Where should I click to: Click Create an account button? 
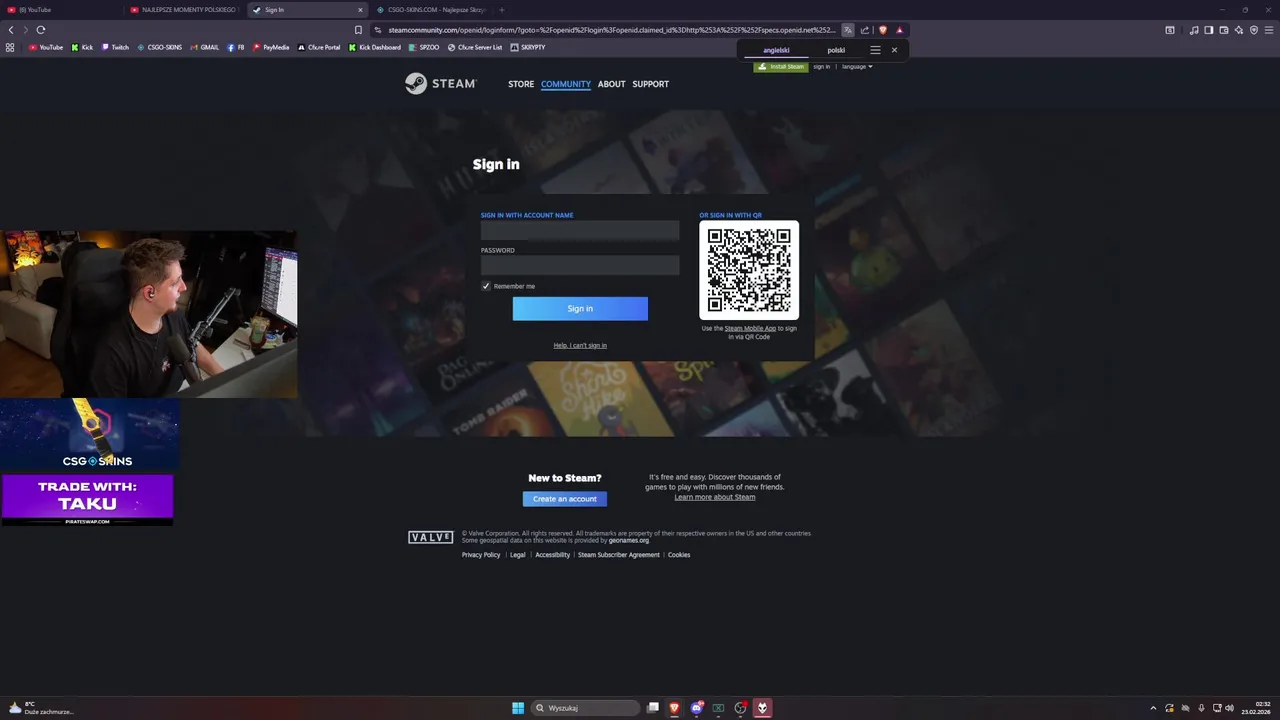[565, 499]
